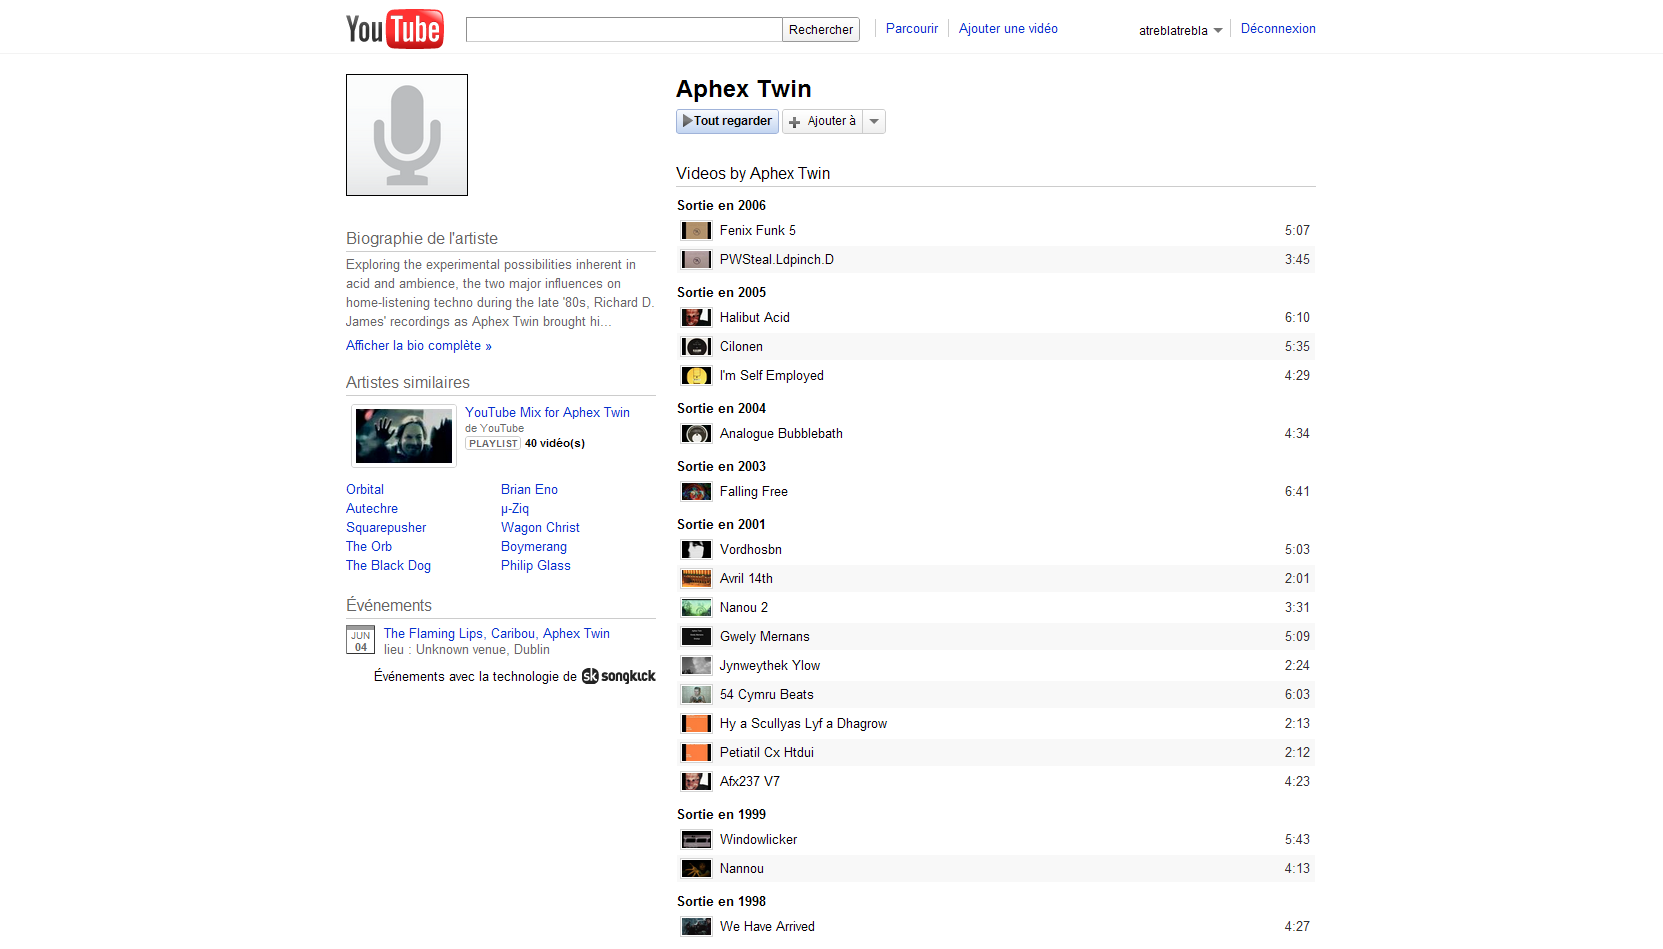Open the Petiatil Cx Htdui thumbnail

pyautogui.click(x=696, y=753)
